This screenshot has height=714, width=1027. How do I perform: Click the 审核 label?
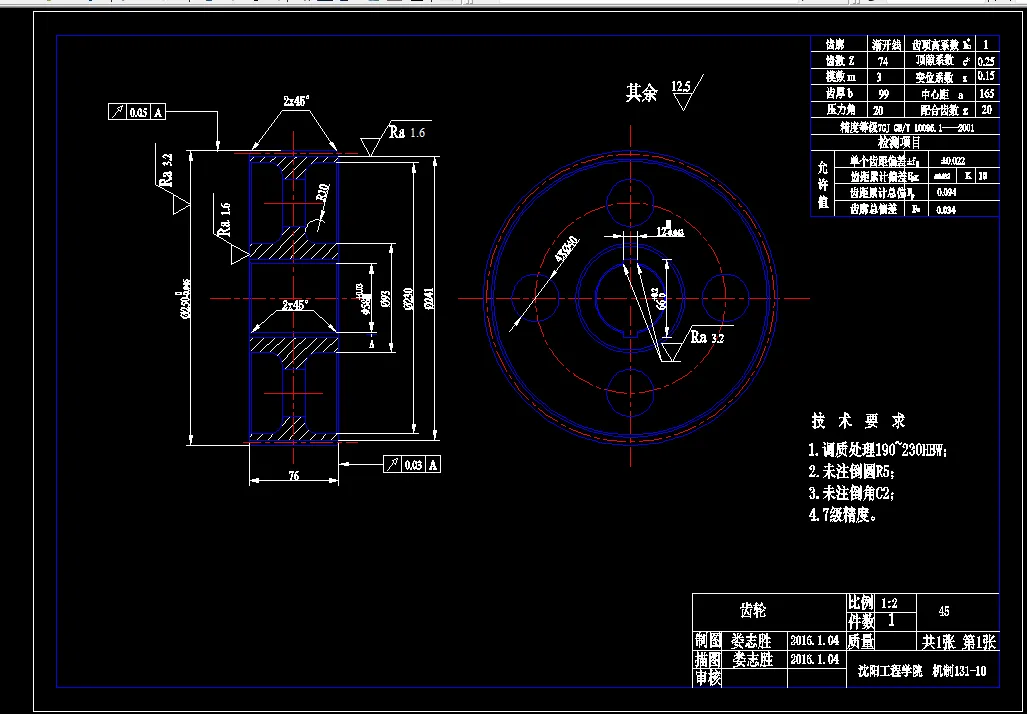[x=707, y=678]
